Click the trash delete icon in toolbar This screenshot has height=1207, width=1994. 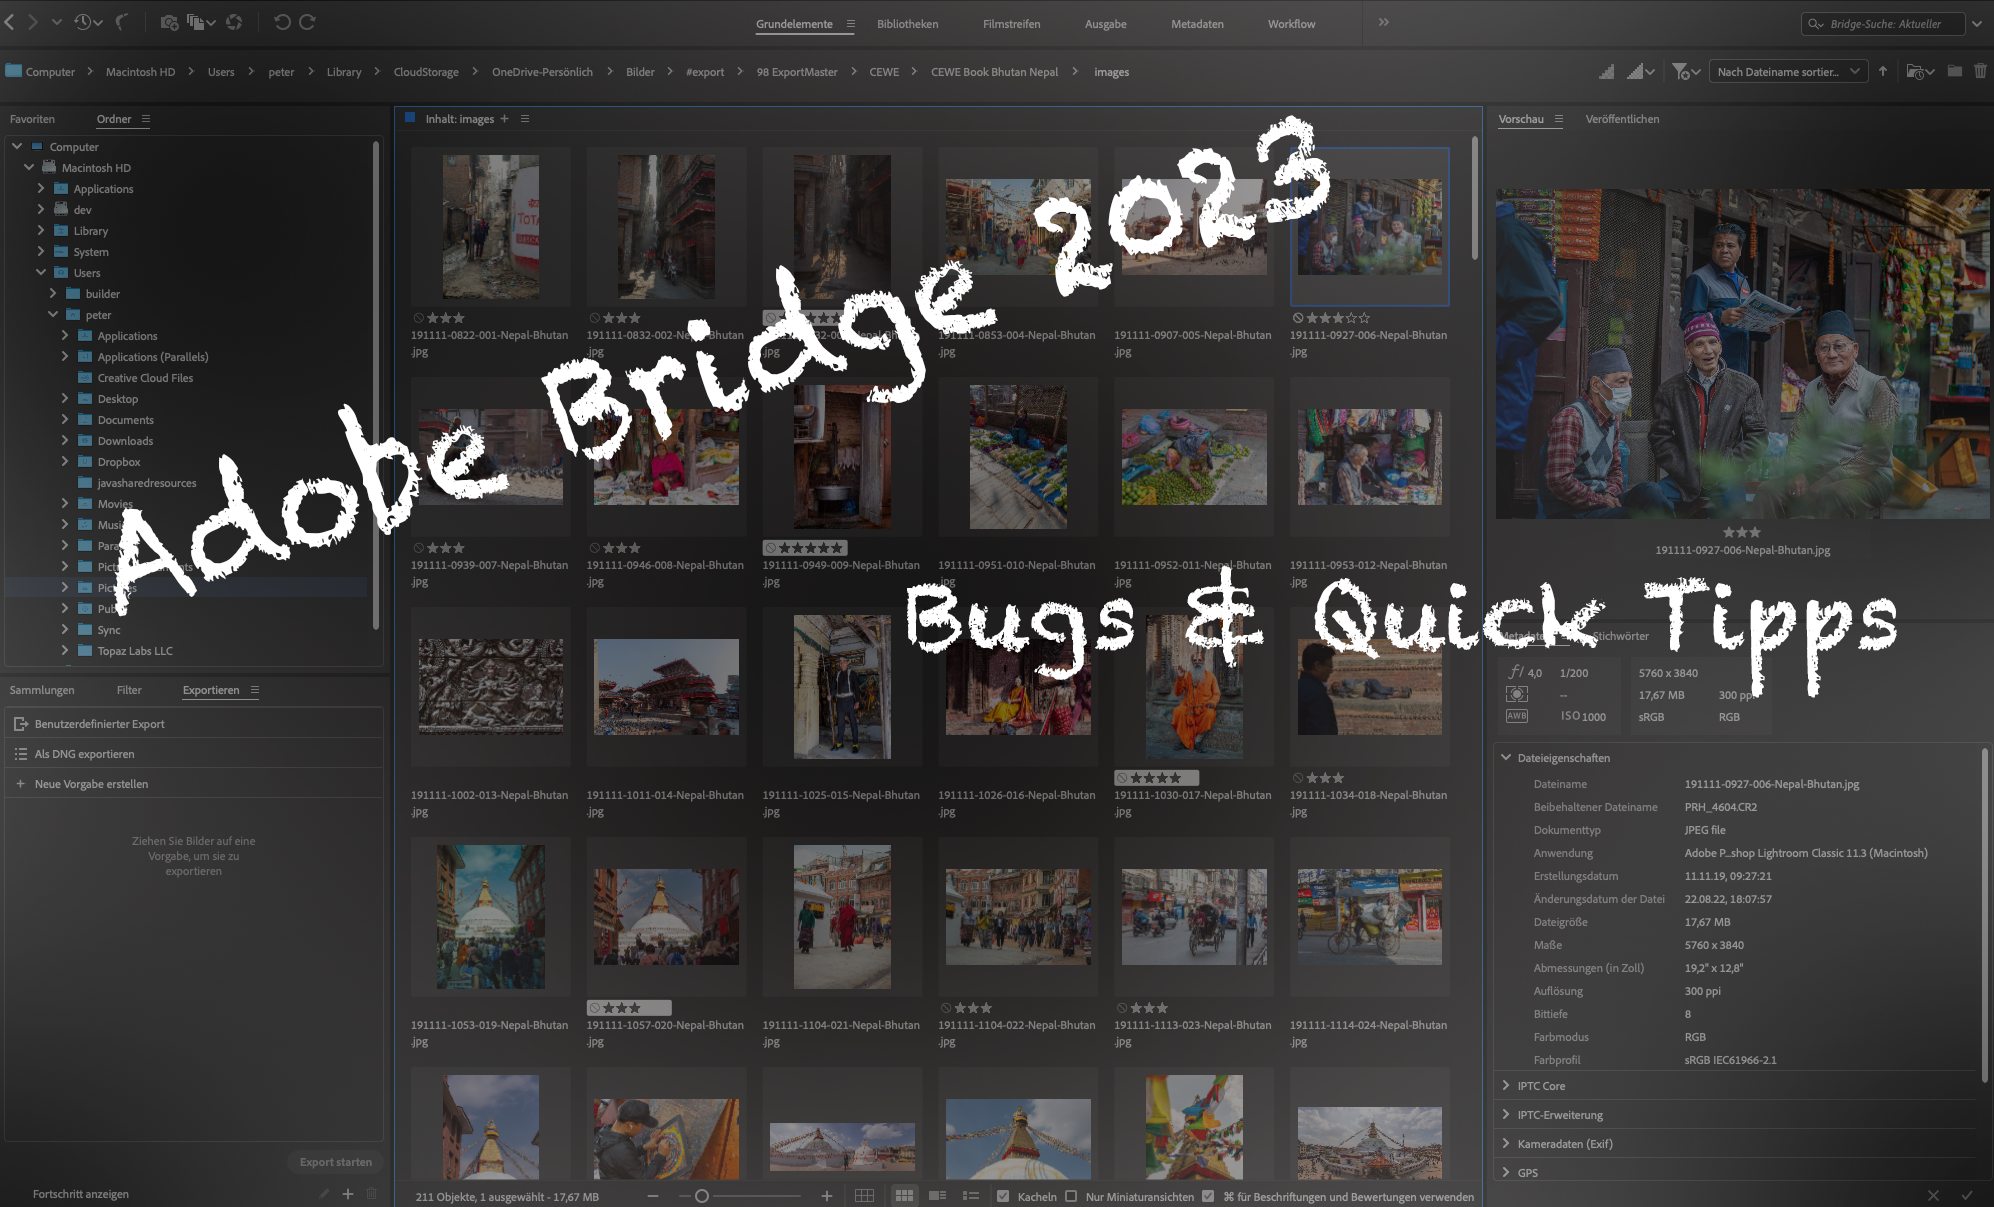point(1980,71)
